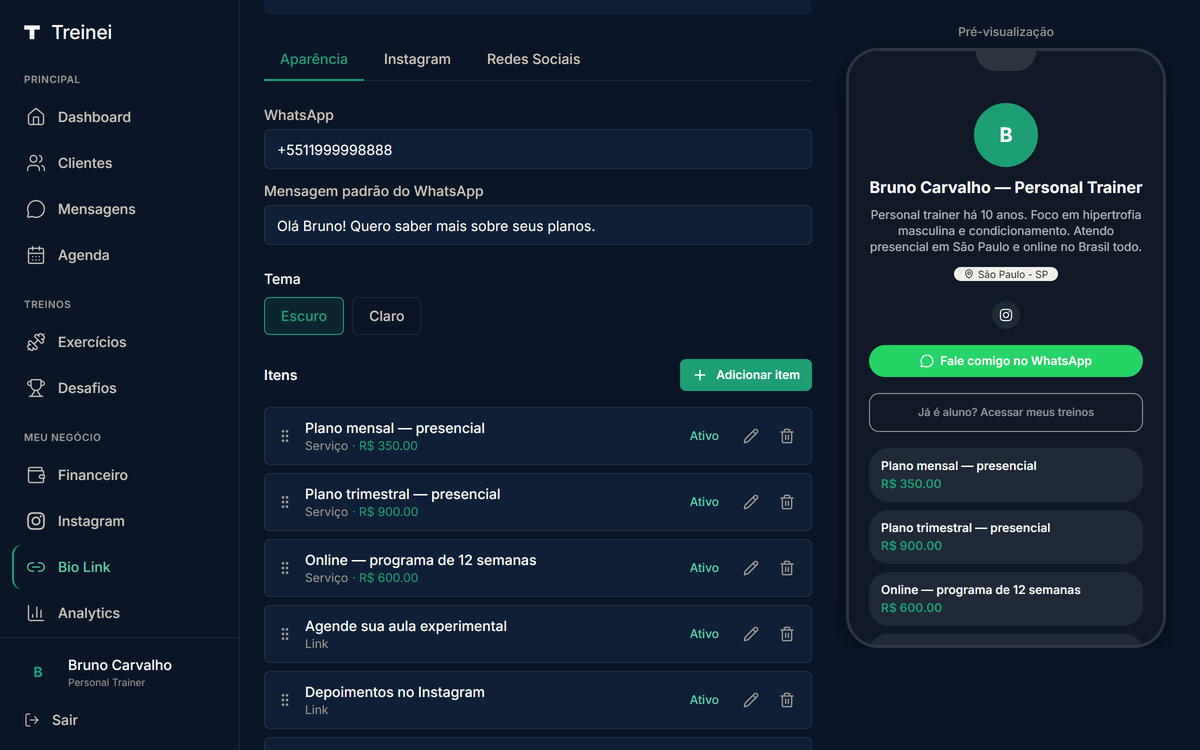Viewport: 1200px width, 750px height.
Task: Grab drag handle of Plano mensal item
Action: [x=285, y=436]
